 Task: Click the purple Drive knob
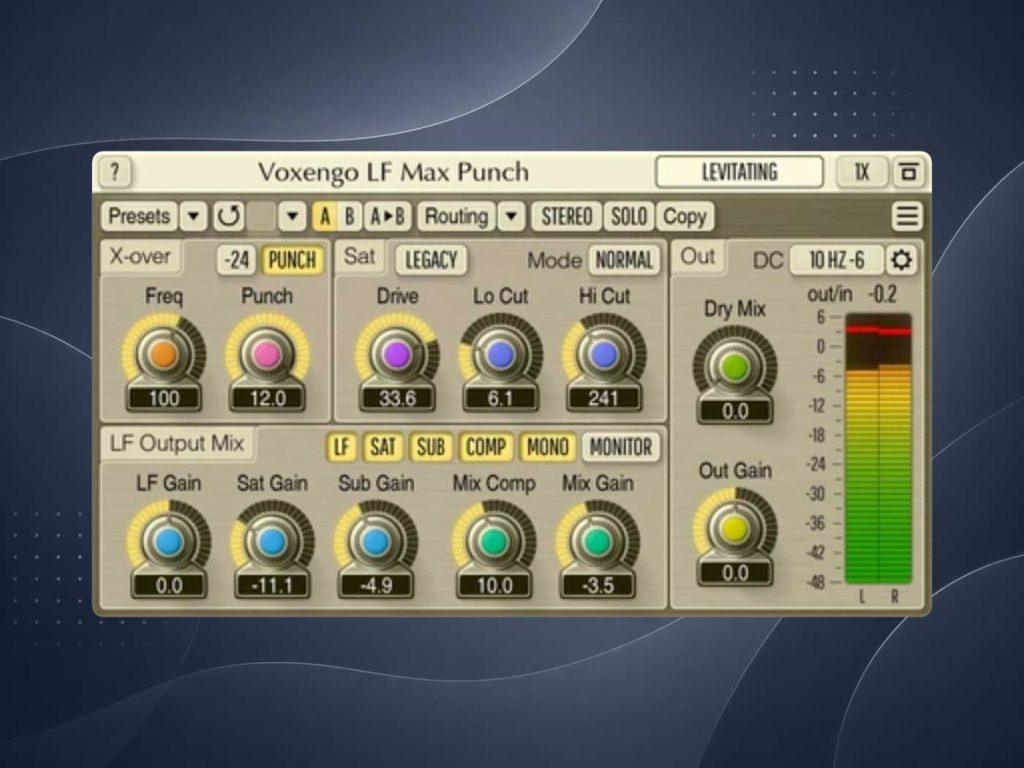[396, 355]
